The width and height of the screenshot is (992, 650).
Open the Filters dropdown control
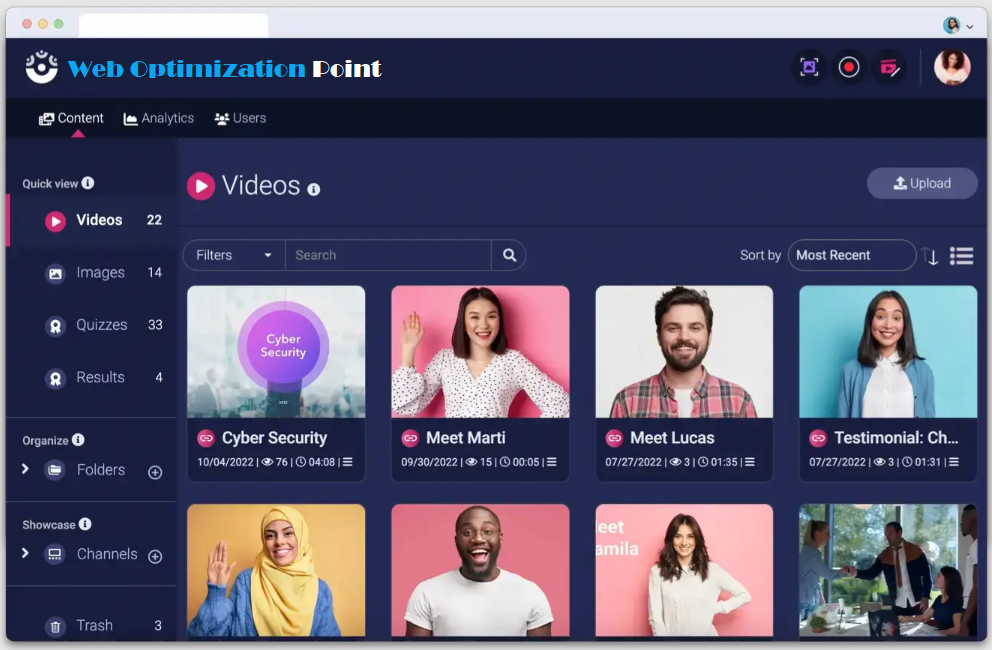(232, 255)
